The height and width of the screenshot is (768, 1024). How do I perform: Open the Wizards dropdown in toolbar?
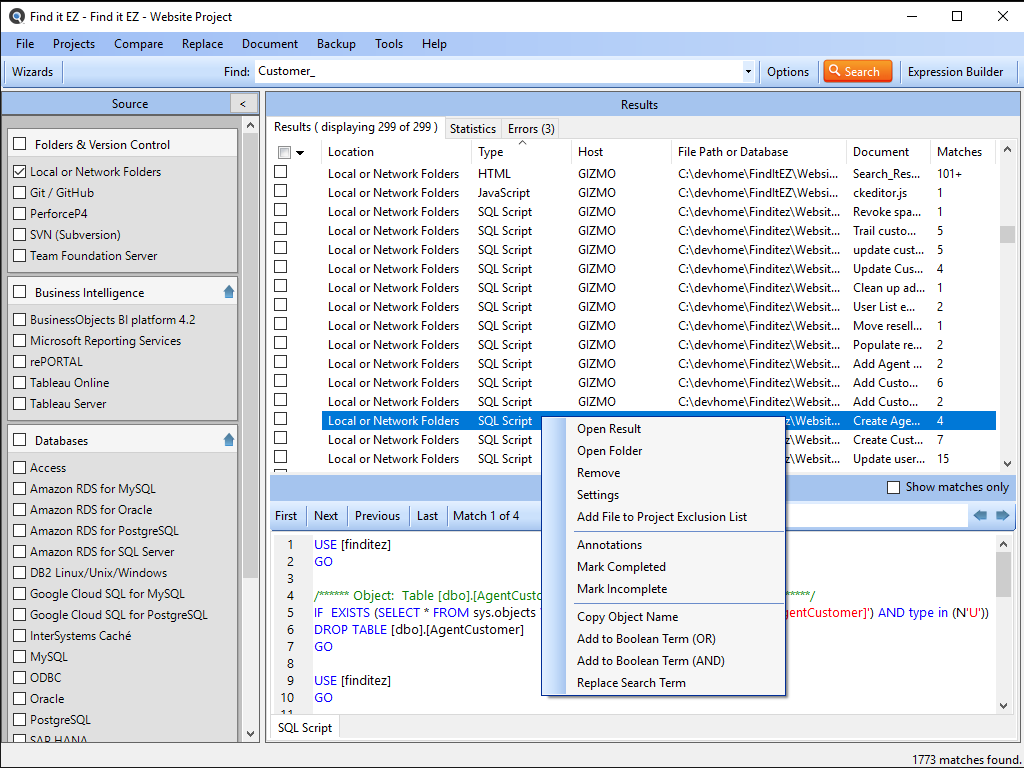coord(33,72)
